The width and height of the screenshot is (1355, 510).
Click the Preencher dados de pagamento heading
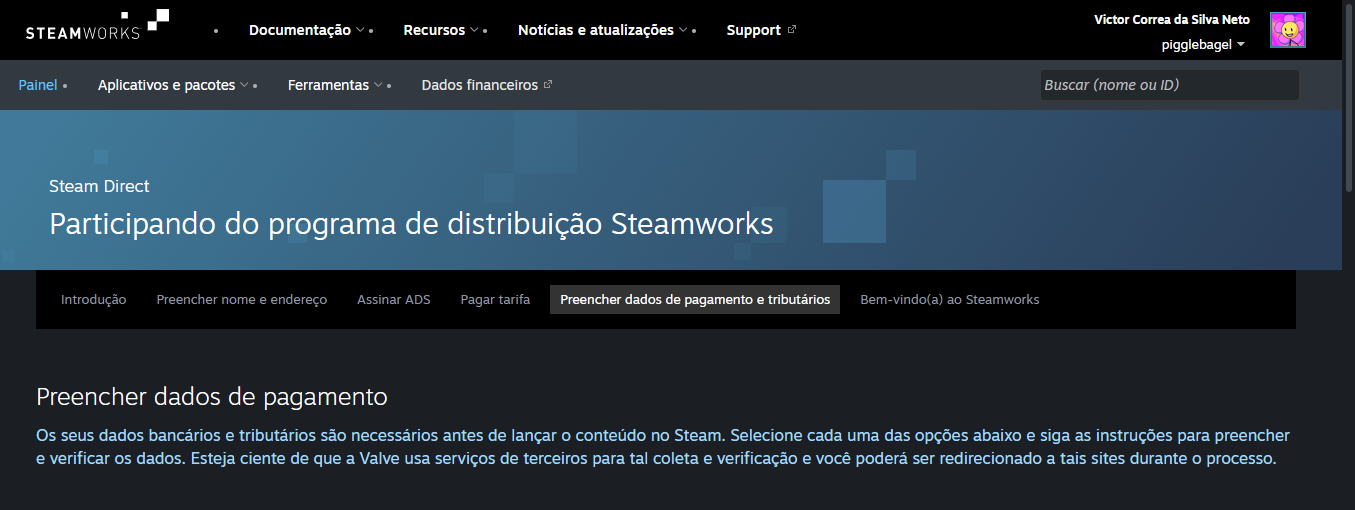pos(212,397)
